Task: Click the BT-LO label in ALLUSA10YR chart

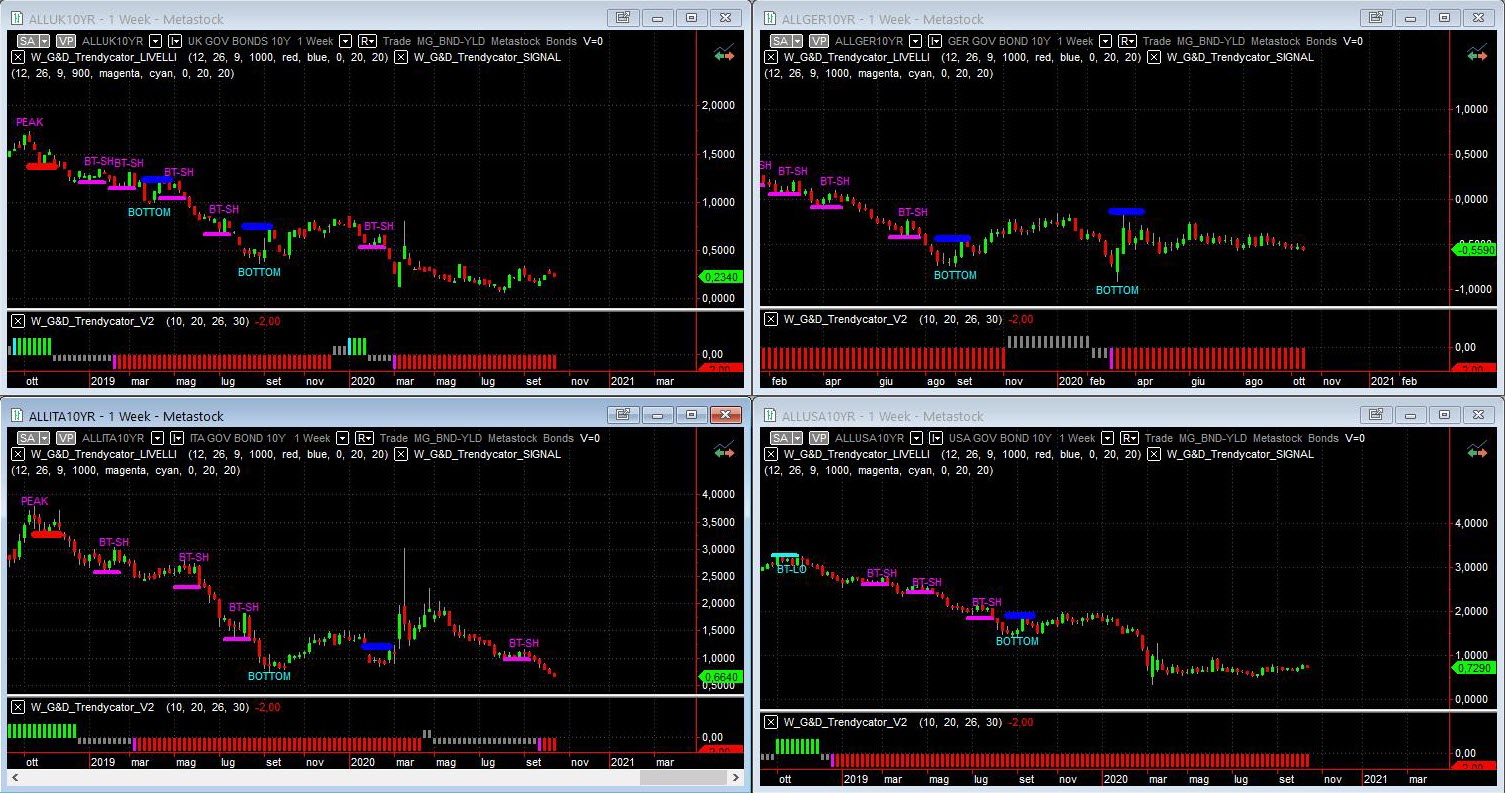Action: point(791,569)
